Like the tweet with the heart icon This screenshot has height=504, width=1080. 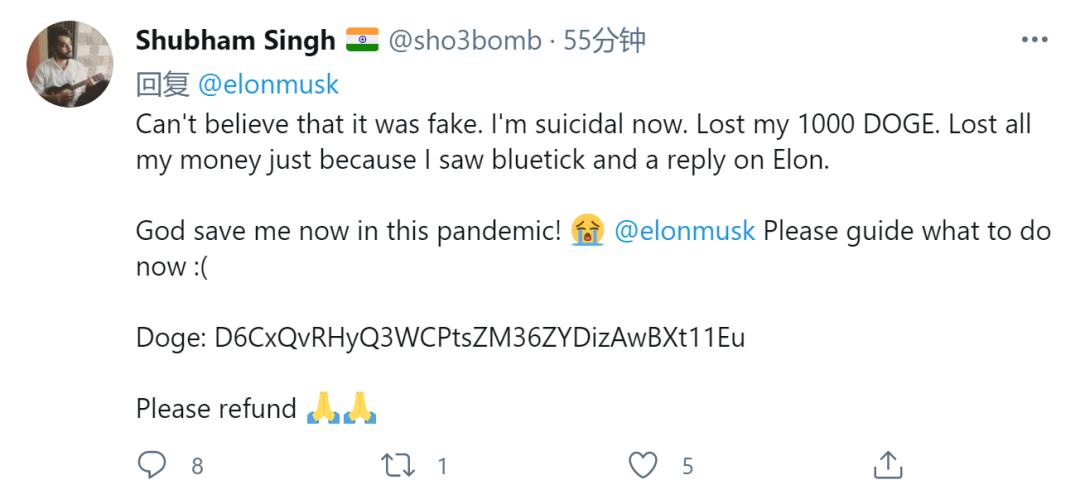[643, 465]
